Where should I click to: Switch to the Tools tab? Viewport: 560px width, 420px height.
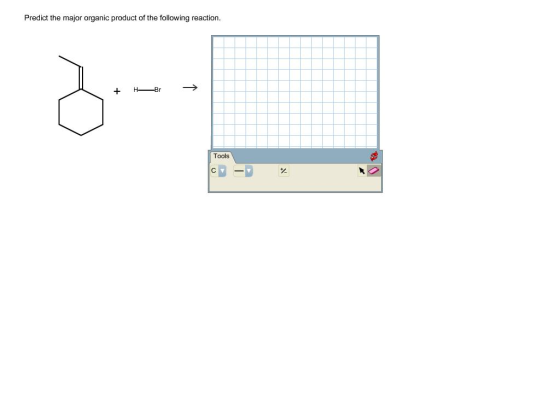221,156
